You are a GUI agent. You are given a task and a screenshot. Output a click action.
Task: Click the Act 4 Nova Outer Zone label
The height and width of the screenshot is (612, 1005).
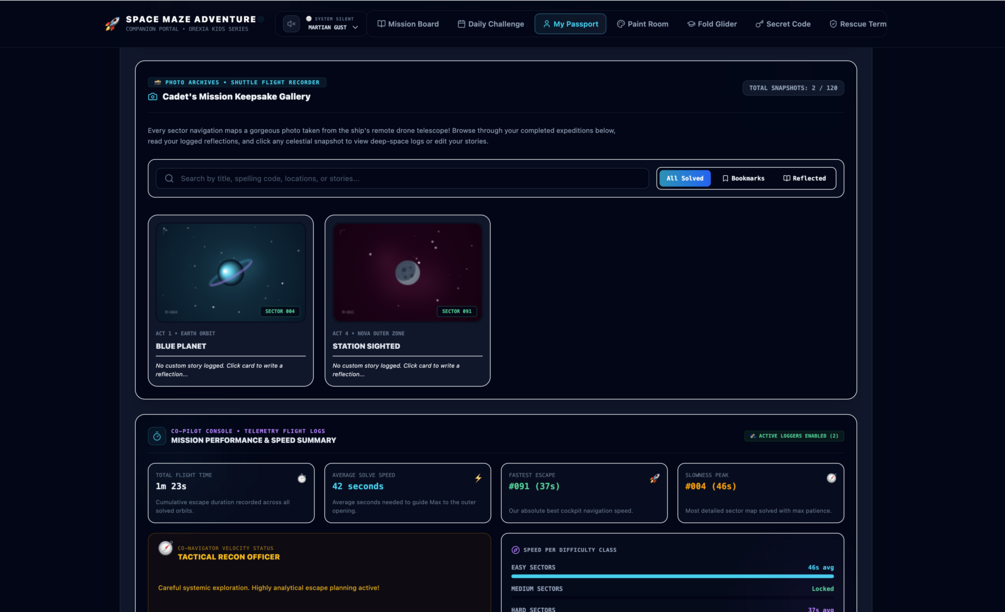click(x=369, y=333)
